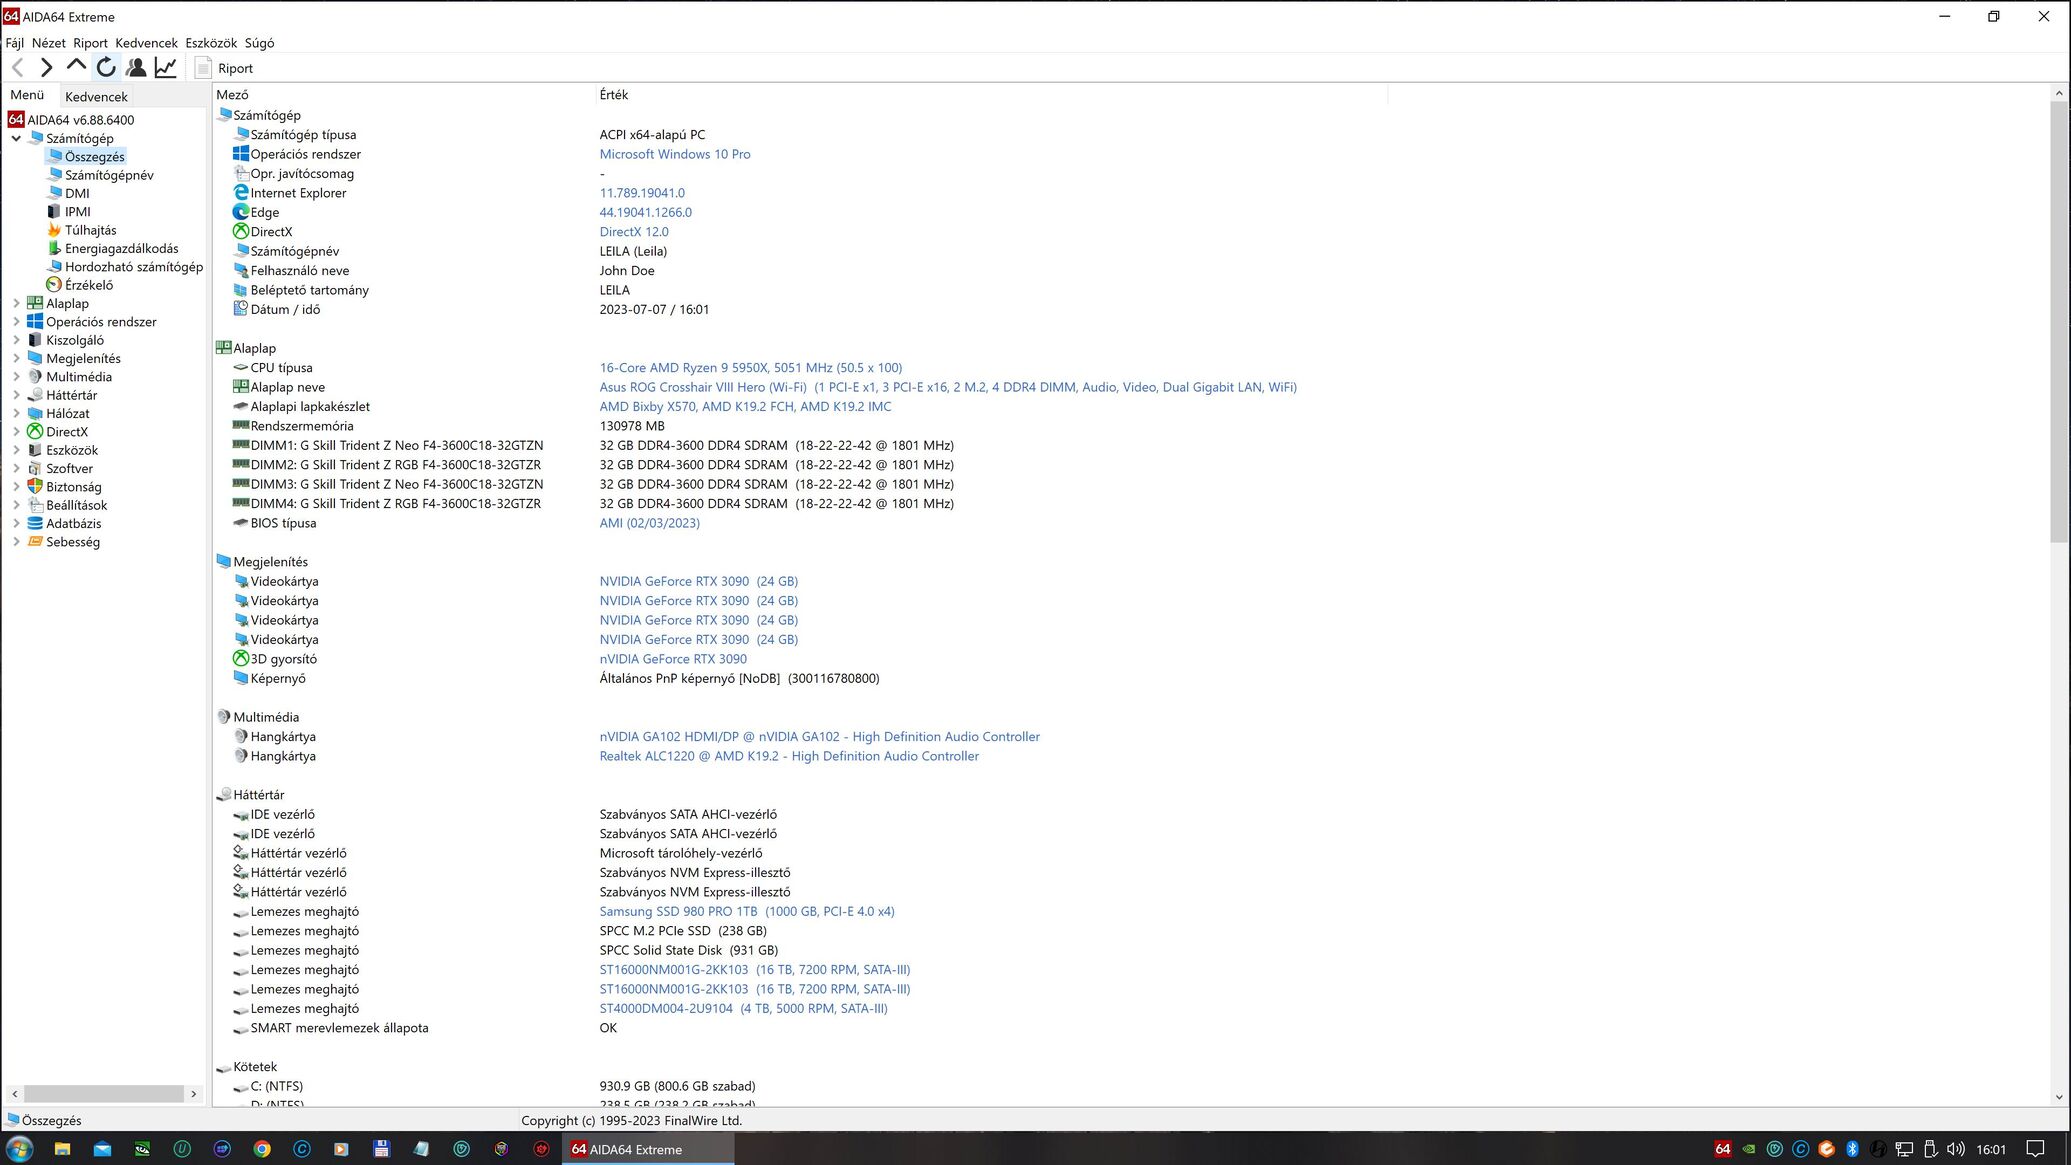
Task: Open the graph chart toolbar icon
Action: coord(165,67)
